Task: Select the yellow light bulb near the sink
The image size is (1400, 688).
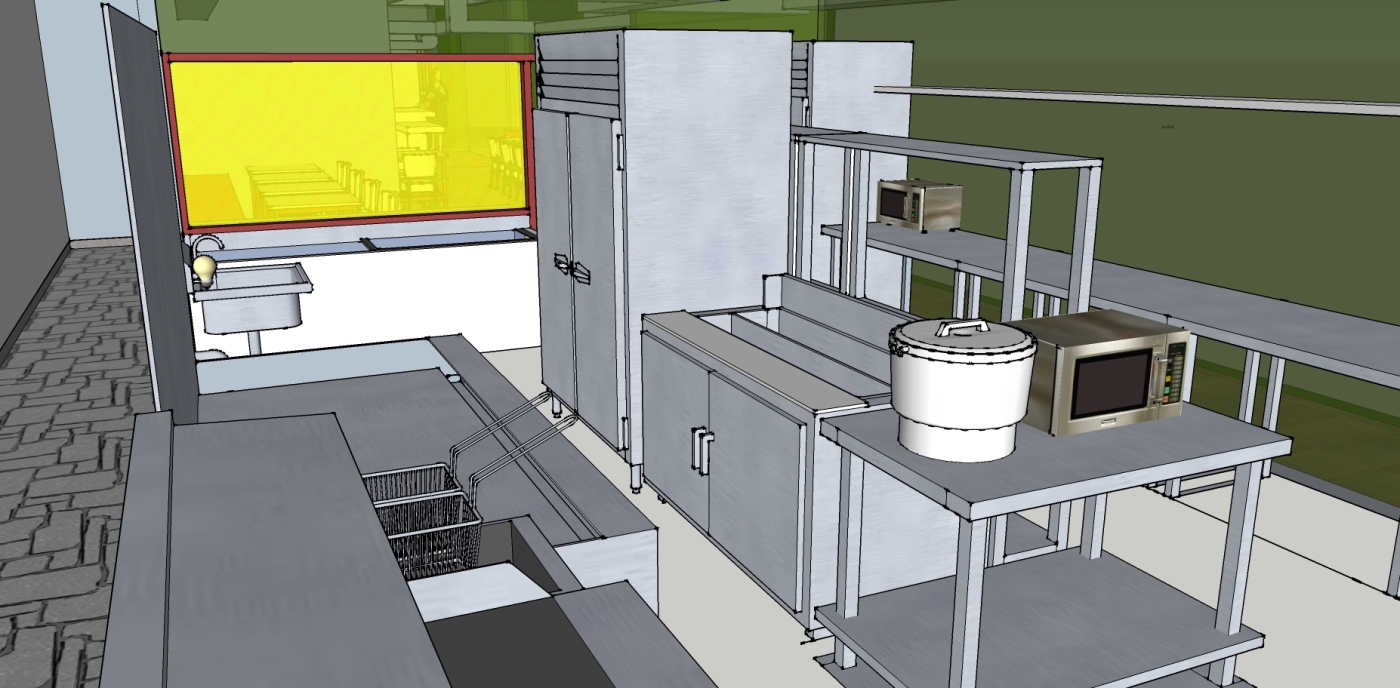Action: [204, 268]
